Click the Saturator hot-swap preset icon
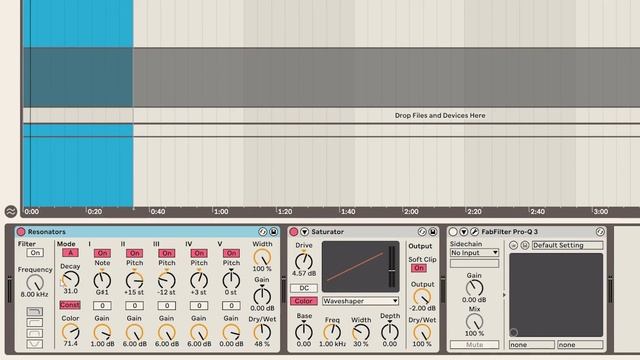Viewport: 640px width, 360px height. (x=422, y=232)
